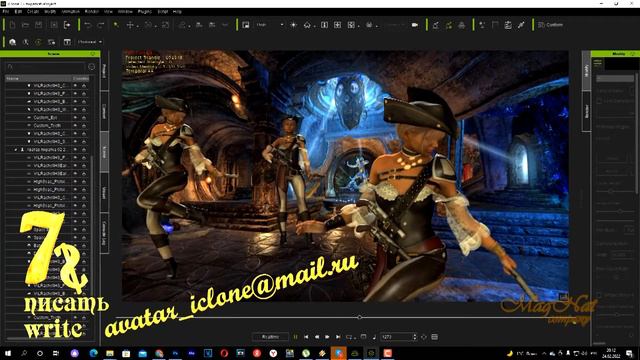Open the timeline panel icon
The width and height of the screenshot is (640, 360).
coord(435,337)
